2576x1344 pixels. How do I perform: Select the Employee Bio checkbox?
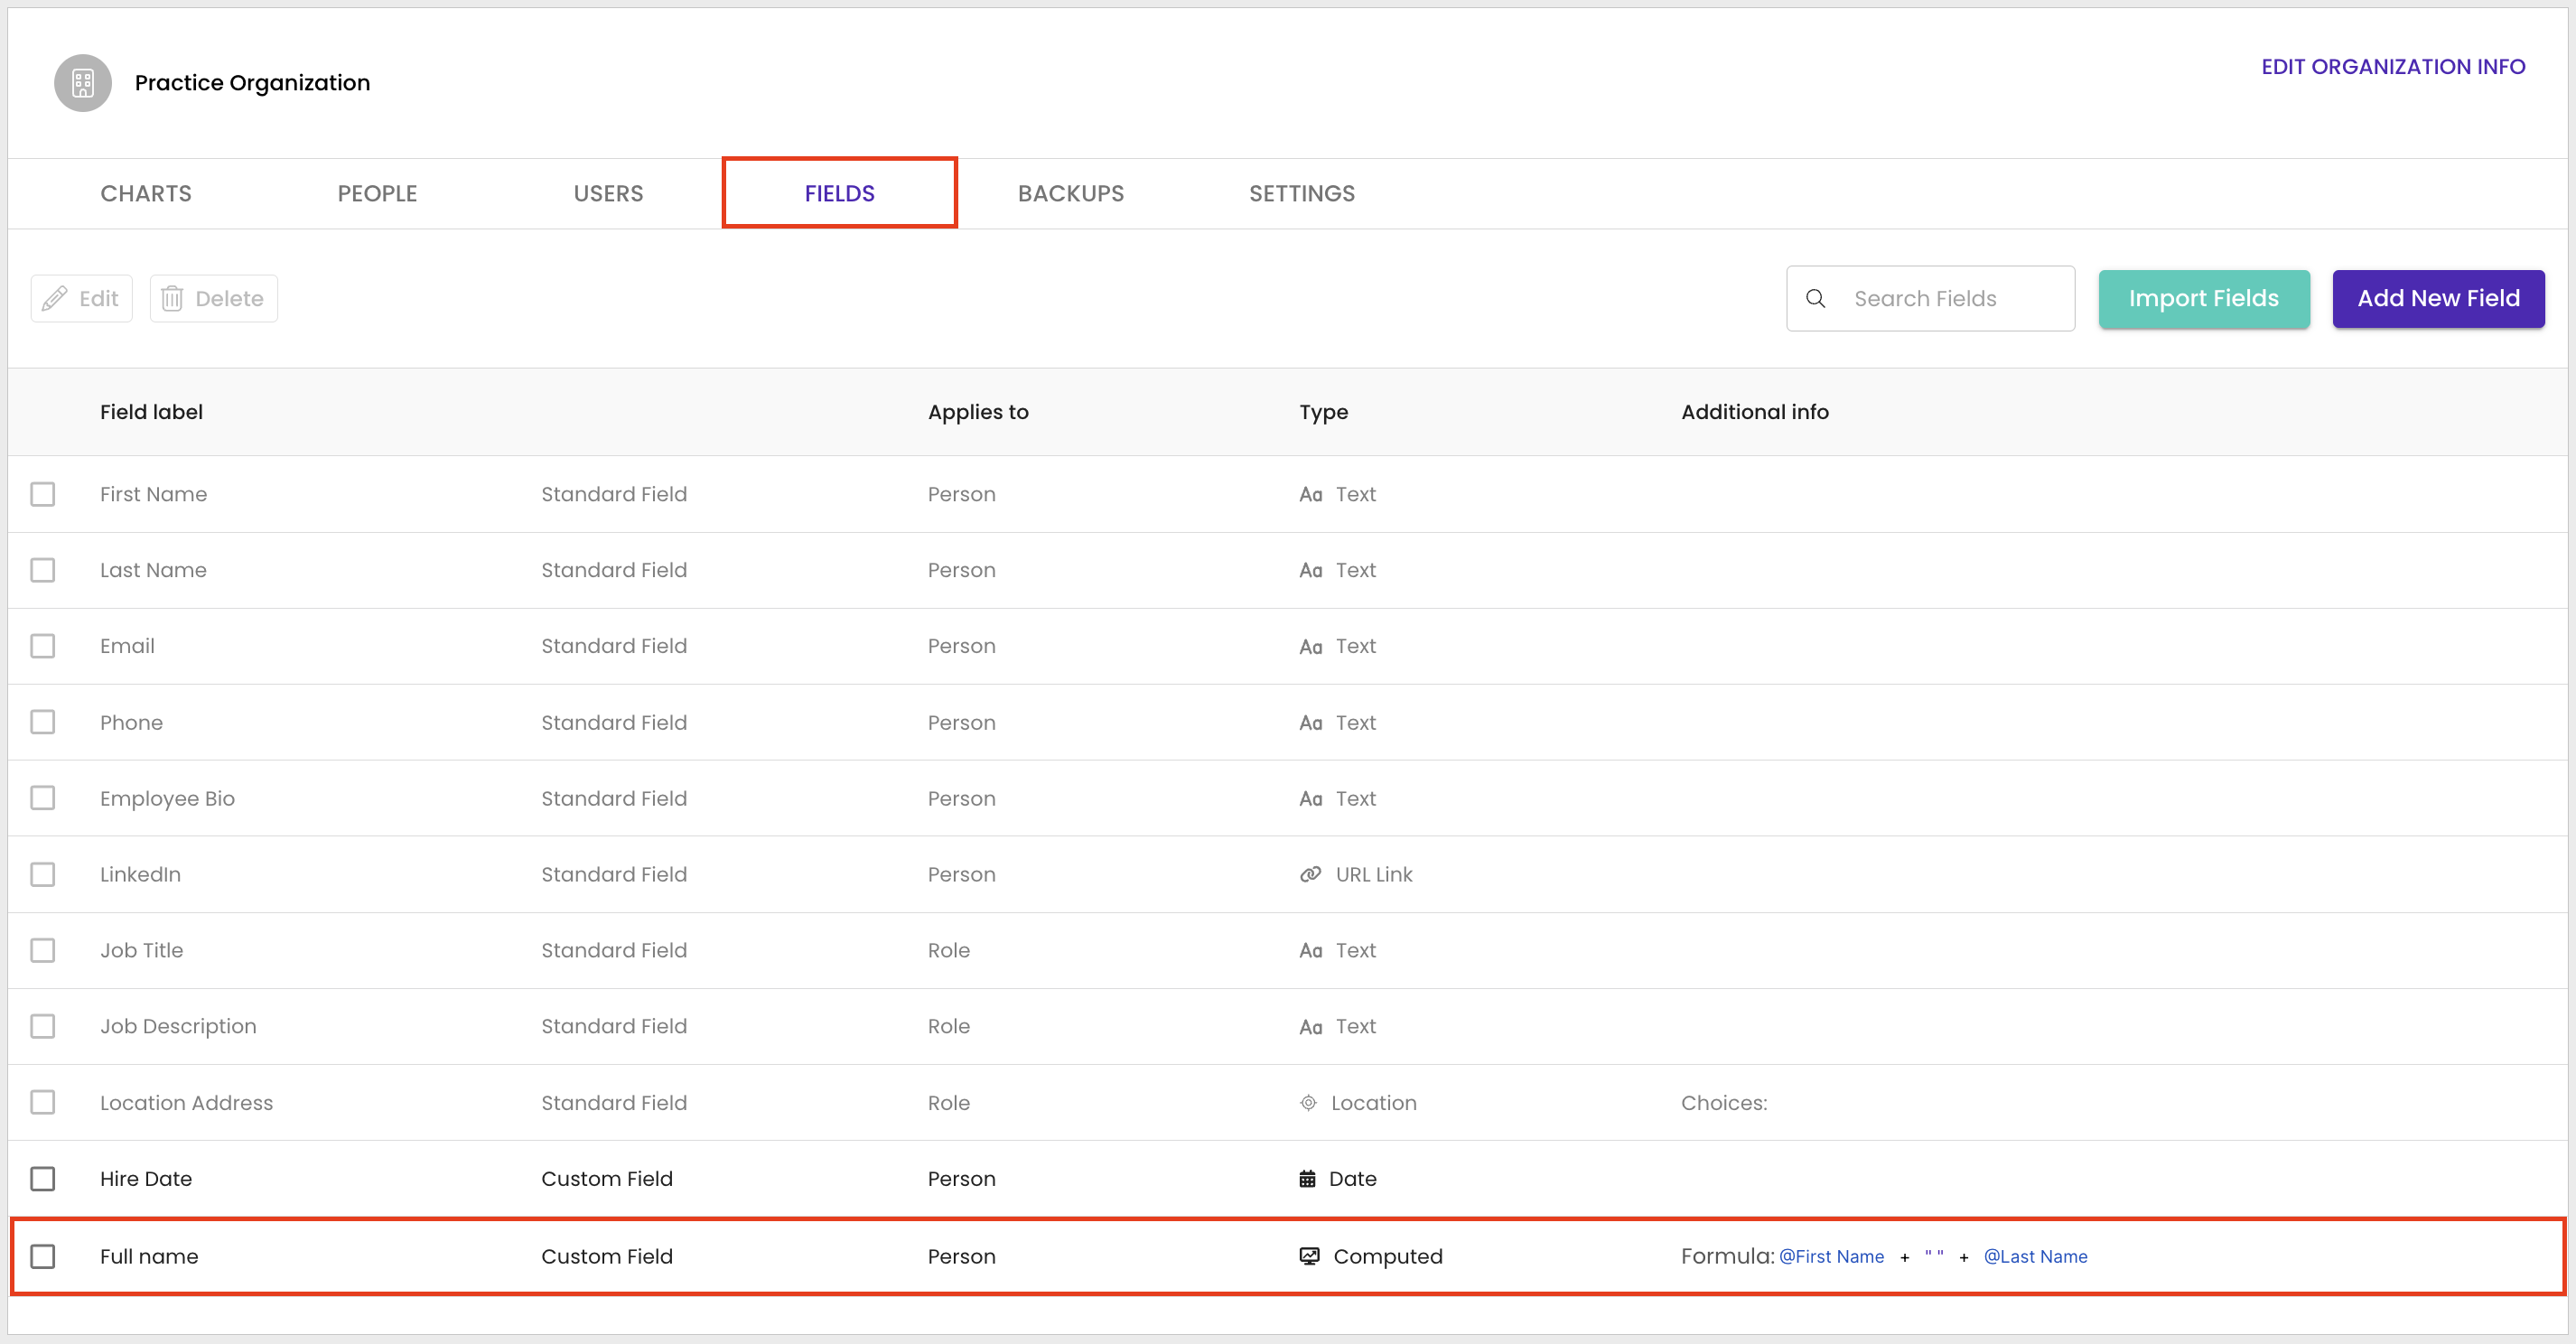coord(43,798)
